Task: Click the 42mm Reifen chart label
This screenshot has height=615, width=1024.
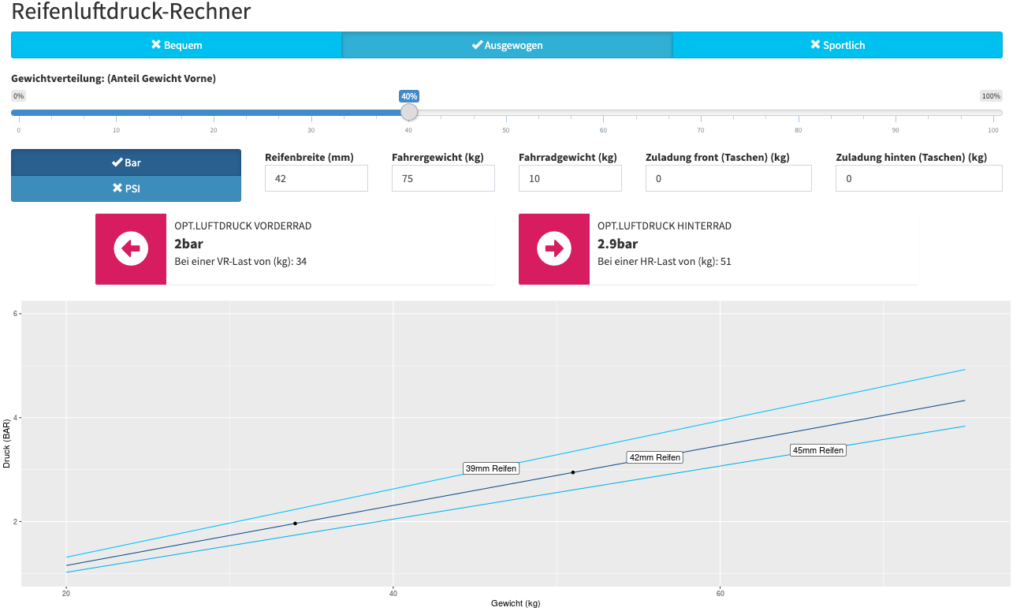Action: pyautogui.click(x=654, y=457)
